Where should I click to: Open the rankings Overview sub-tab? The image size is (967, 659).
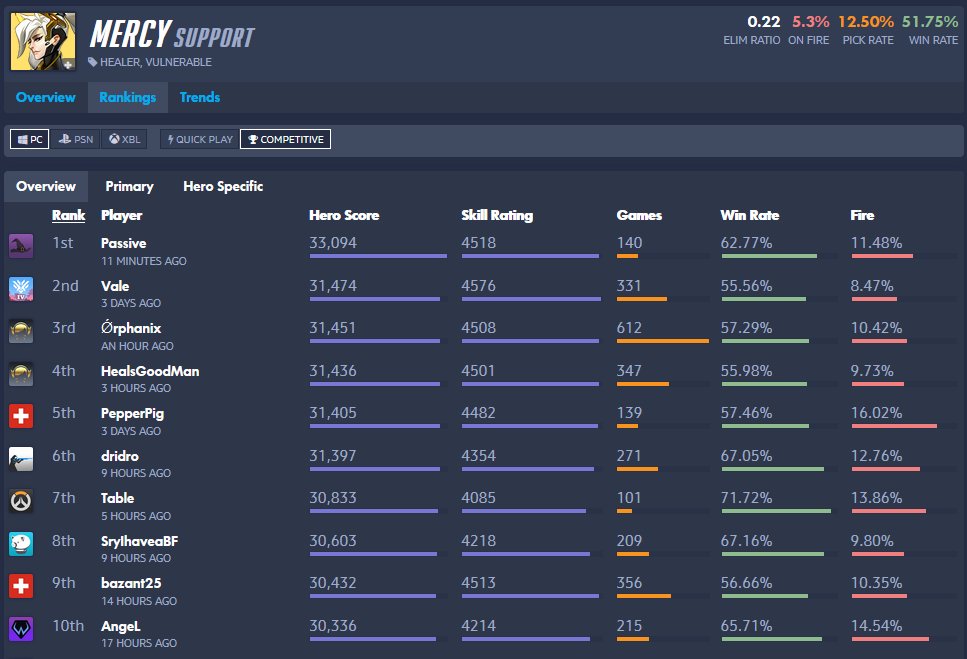[x=46, y=186]
